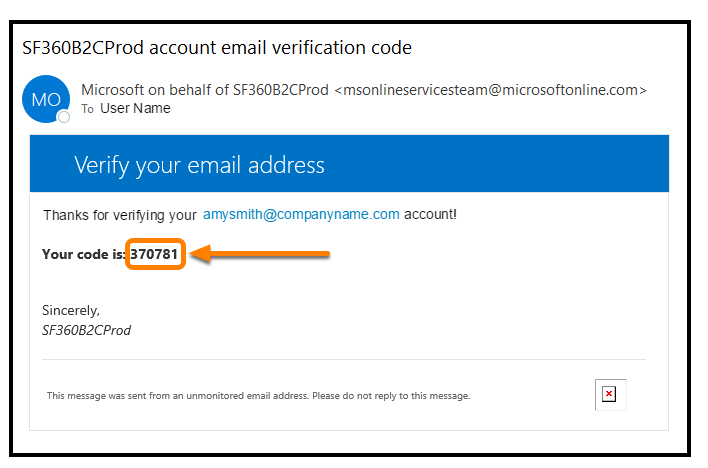This screenshot has height=468, width=708.
Task: Click the broken image placeholder icon
Action: 609,394
